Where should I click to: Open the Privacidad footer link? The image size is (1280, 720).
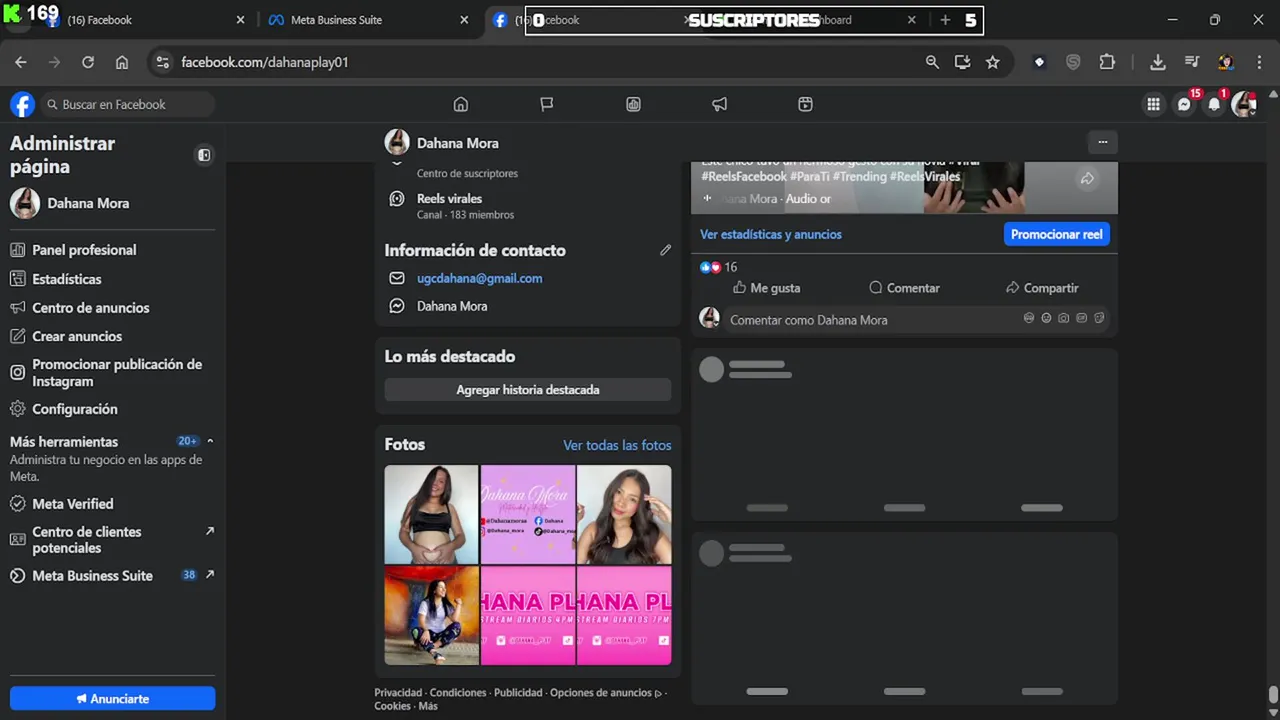point(398,692)
